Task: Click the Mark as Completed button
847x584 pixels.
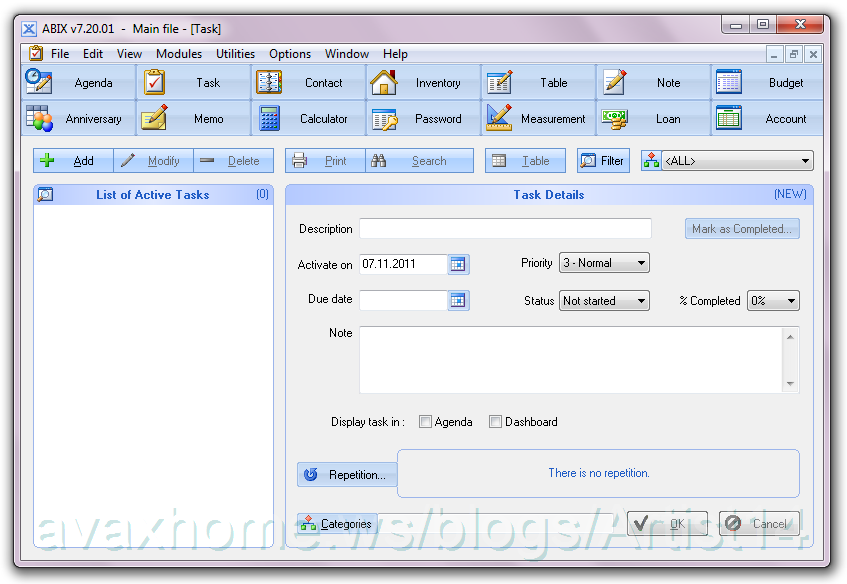Action: point(742,229)
